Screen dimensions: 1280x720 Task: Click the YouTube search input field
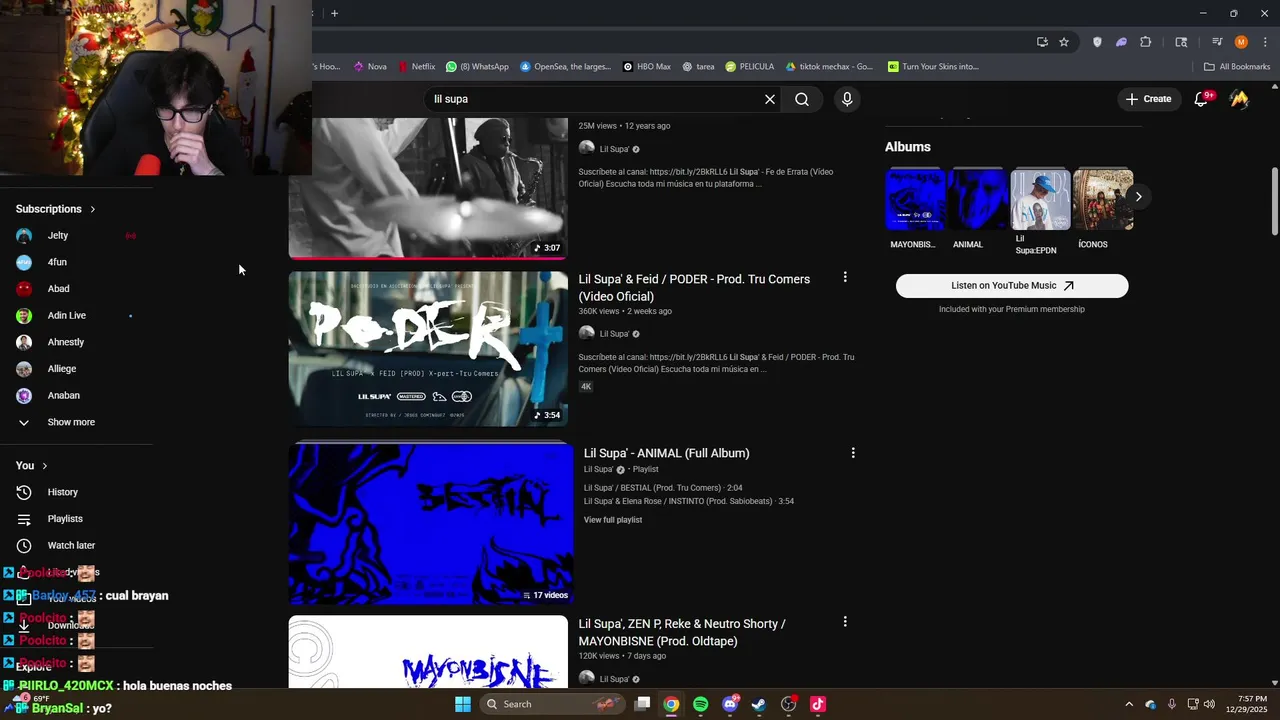(595, 99)
